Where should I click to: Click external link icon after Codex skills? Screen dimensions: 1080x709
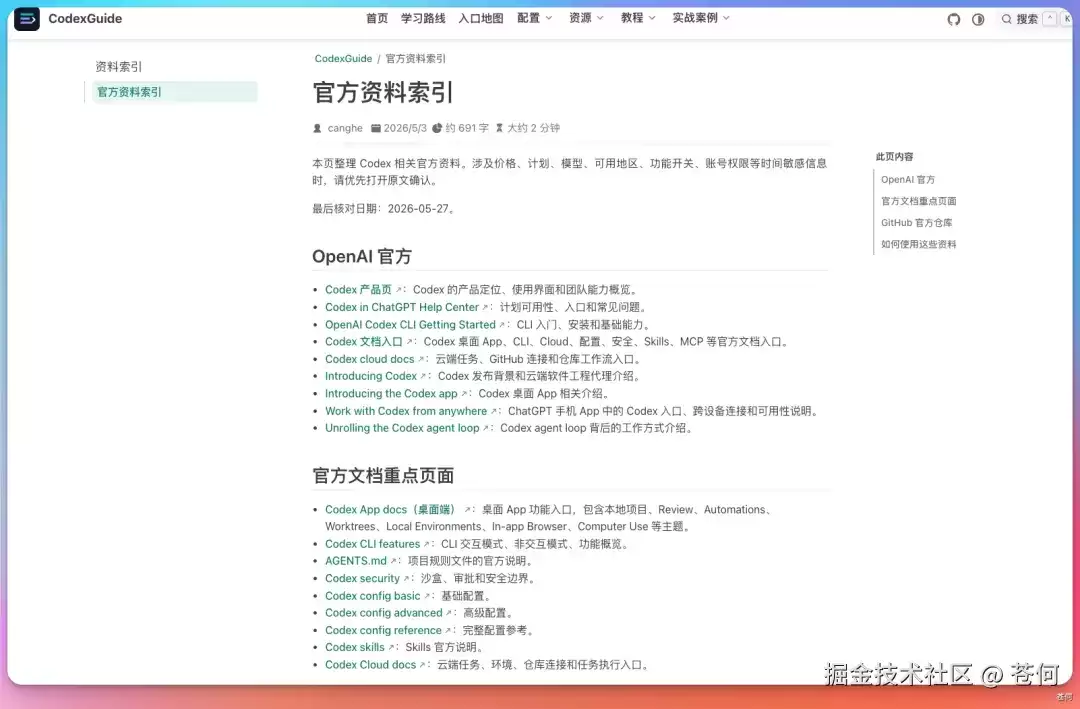[392, 648]
